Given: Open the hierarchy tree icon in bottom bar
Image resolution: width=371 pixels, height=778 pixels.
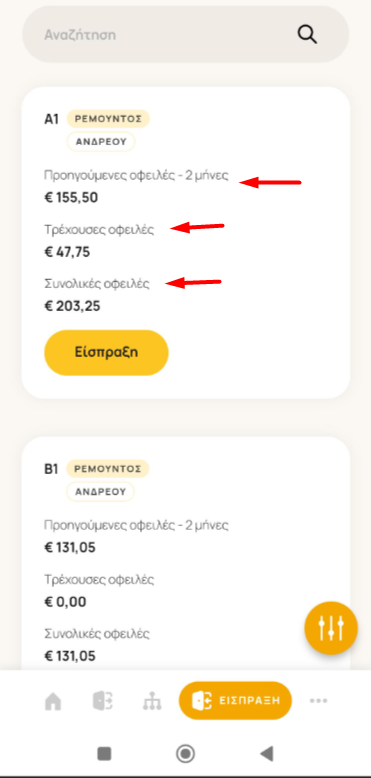Looking at the screenshot, I should (149, 701).
